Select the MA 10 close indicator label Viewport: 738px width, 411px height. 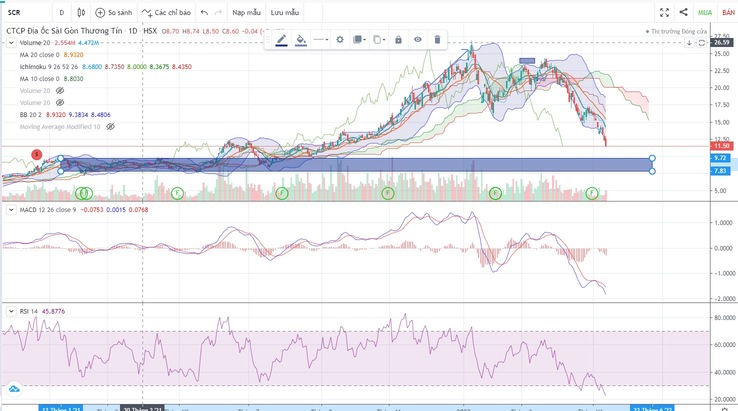[x=40, y=79]
